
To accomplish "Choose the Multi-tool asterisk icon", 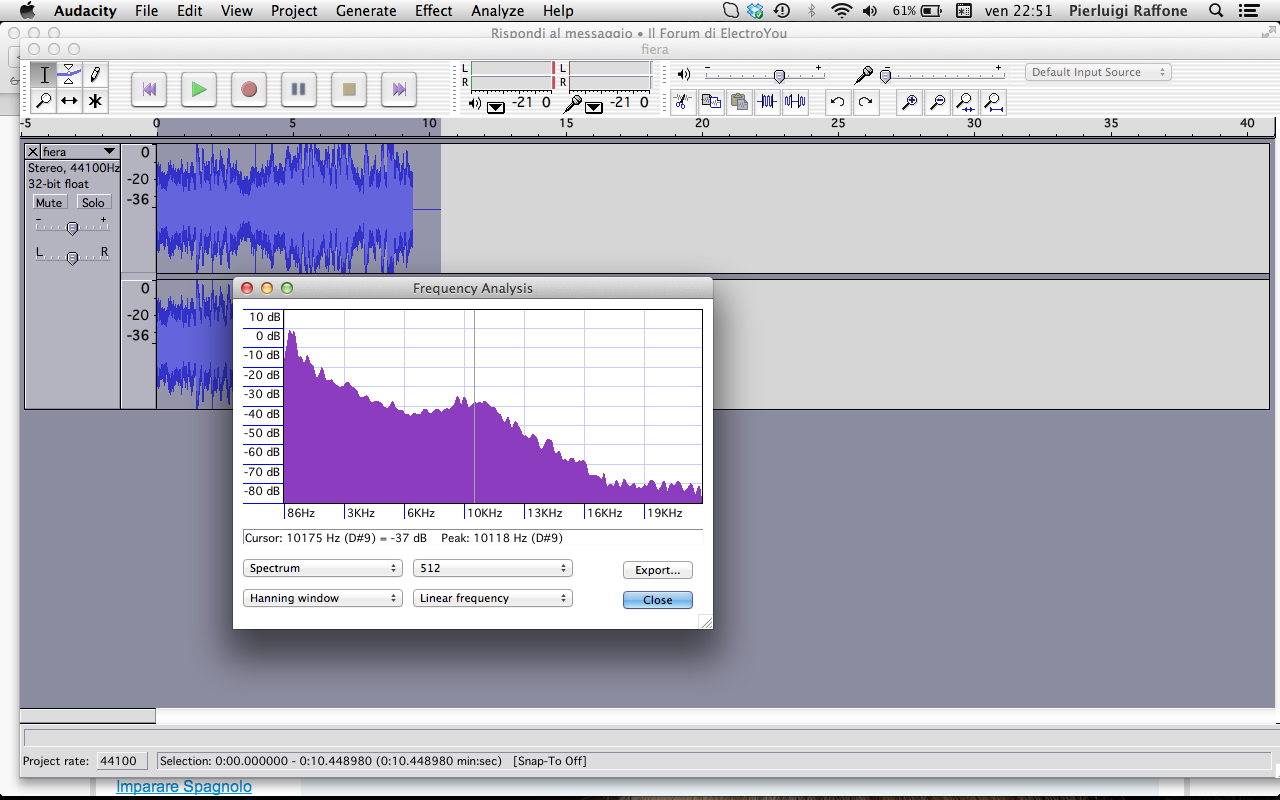I will [95, 101].
